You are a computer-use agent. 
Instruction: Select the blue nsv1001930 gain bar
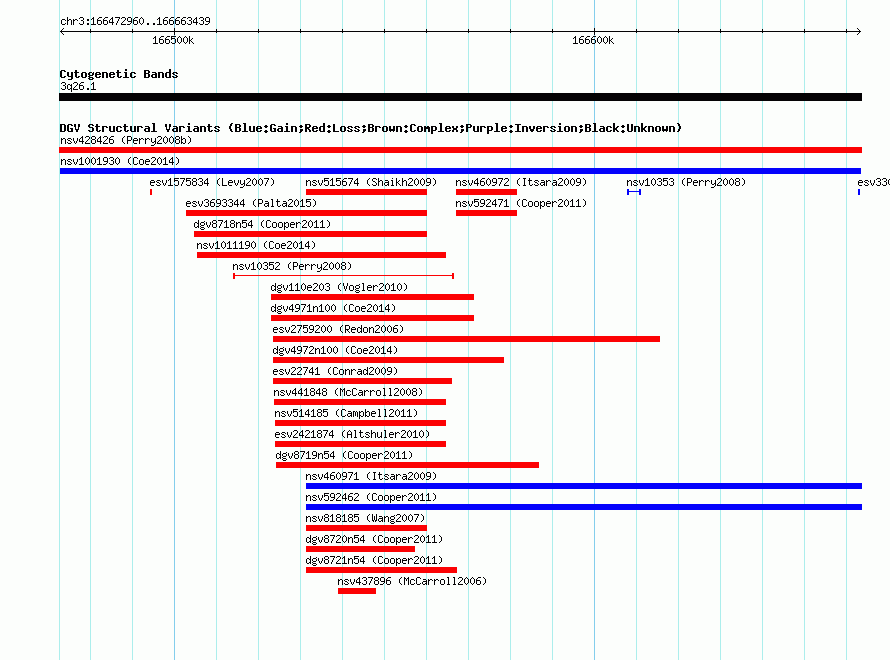[x=460, y=171]
